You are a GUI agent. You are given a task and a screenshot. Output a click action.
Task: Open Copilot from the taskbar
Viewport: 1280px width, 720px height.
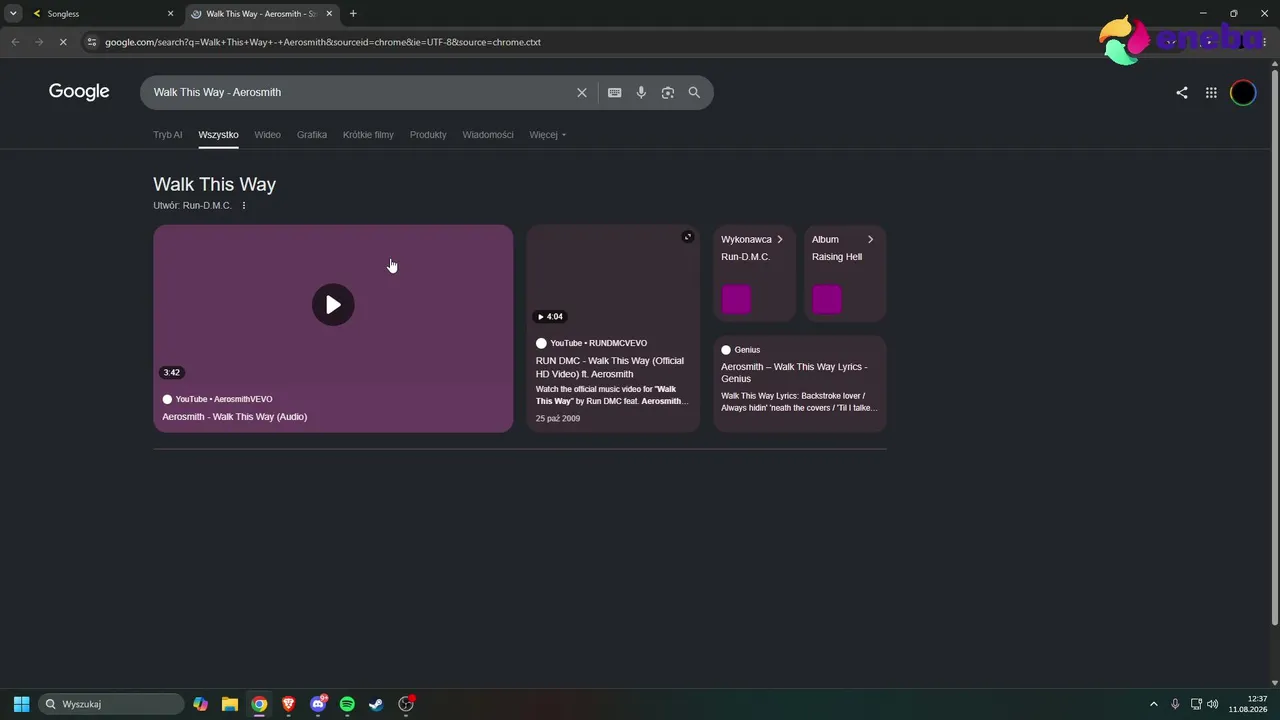pyautogui.click(x=201, y=704)
